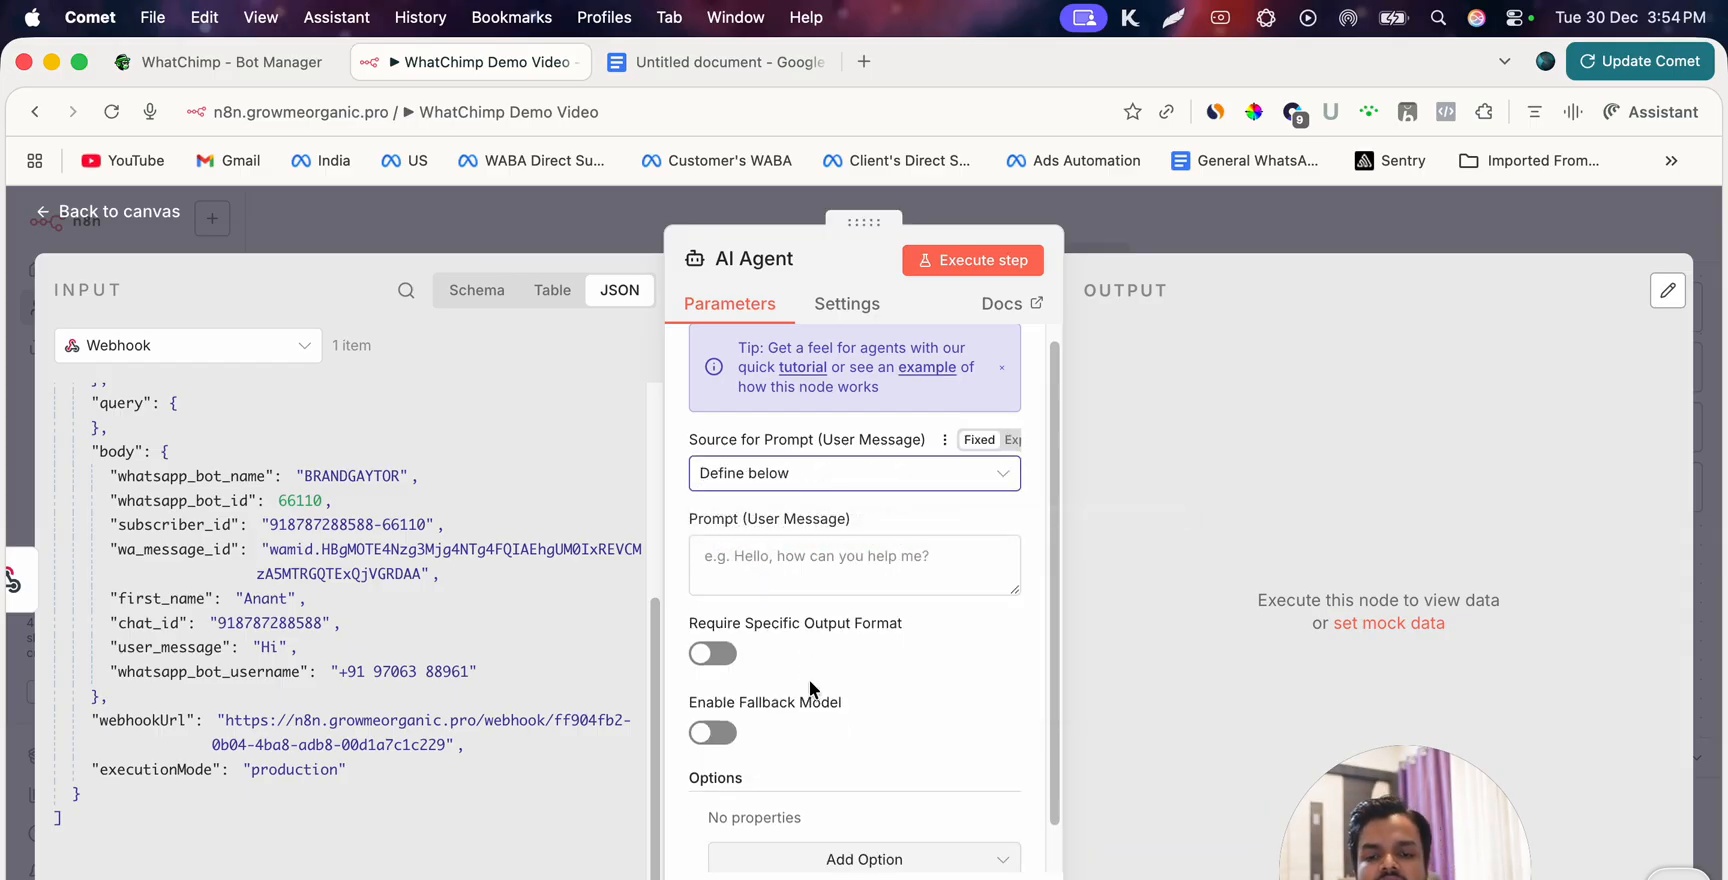Open a new browser tab
This screenshot has height=880, width=1728.
[864, 62]
